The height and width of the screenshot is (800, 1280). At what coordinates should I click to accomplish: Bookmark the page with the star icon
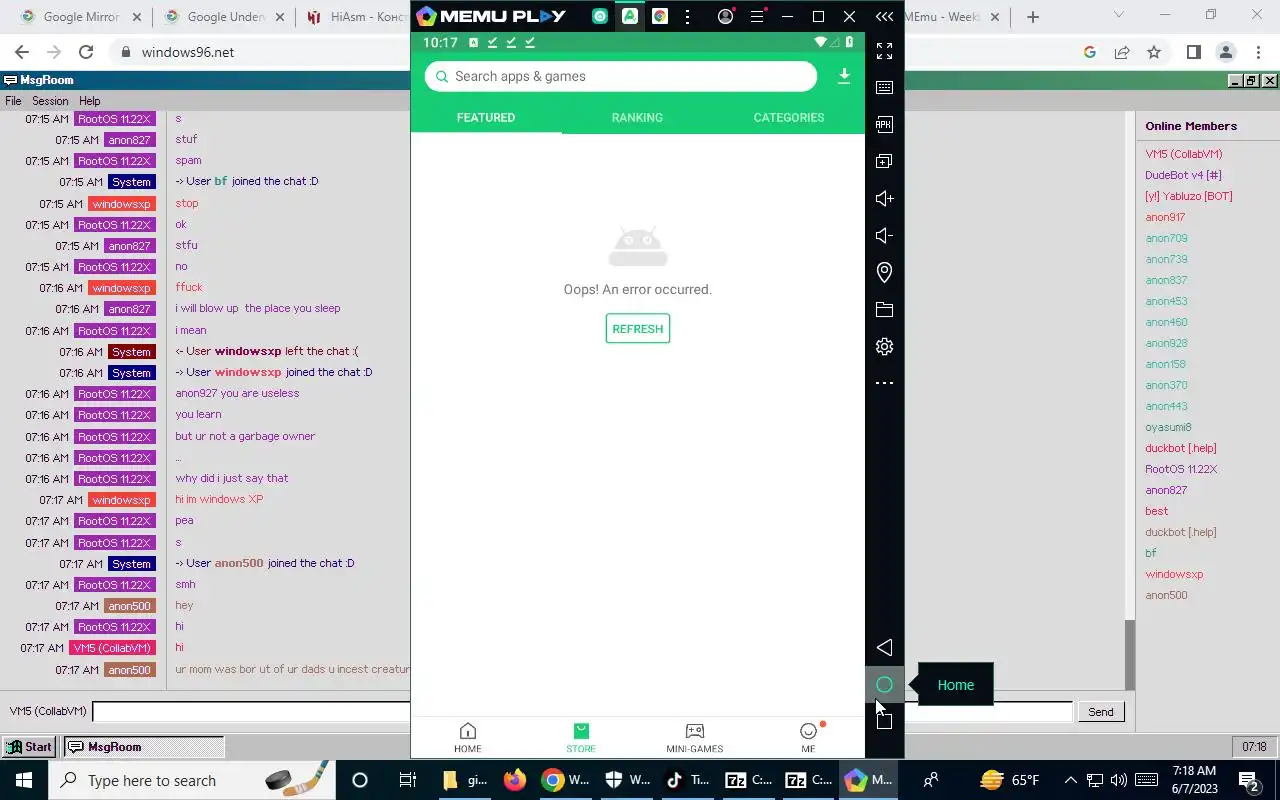[x=1154, y=52]
